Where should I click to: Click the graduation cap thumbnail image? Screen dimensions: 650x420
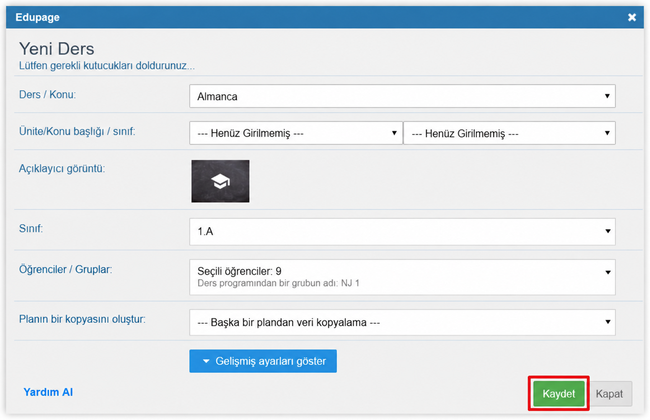[220, 181]
